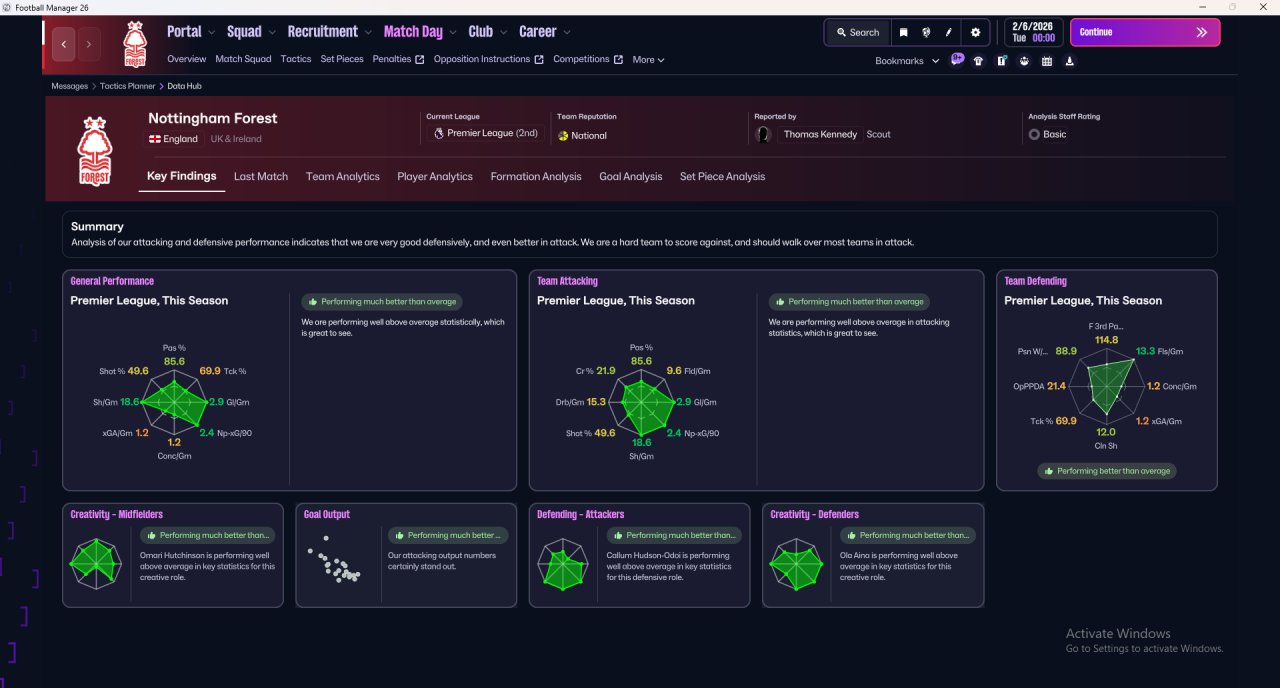Click the Tactics Planner breadcrumb link
The image size is (1280, 688).
tap(128, 86)
